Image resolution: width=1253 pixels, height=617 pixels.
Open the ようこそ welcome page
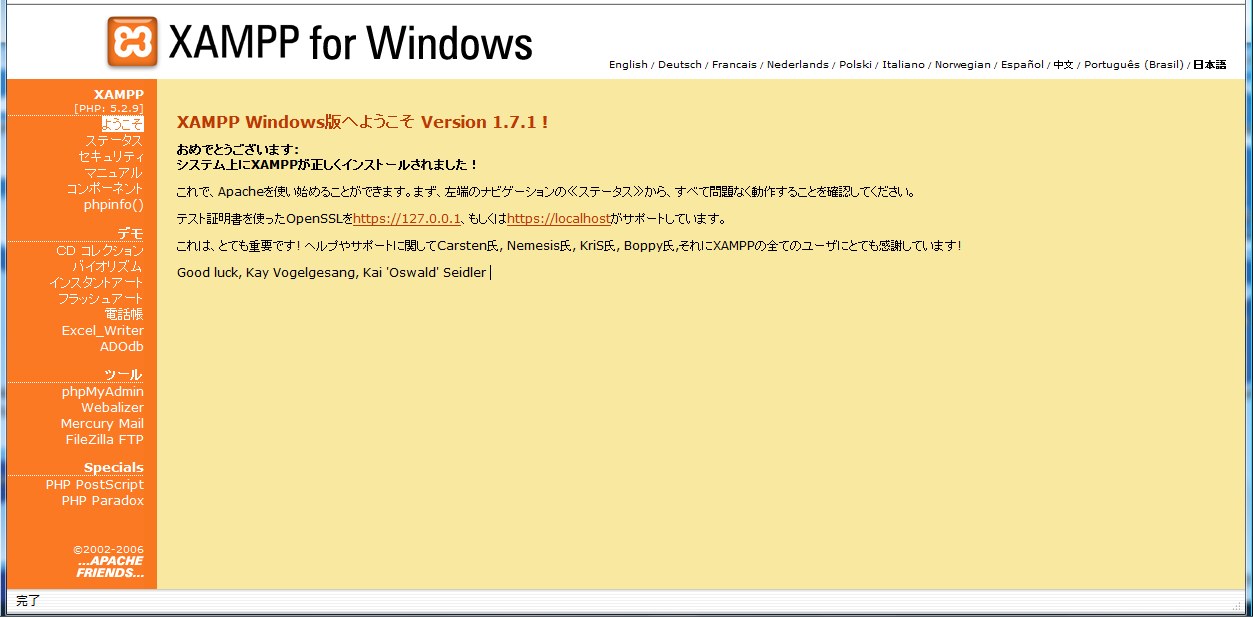(x=123, y=124)
